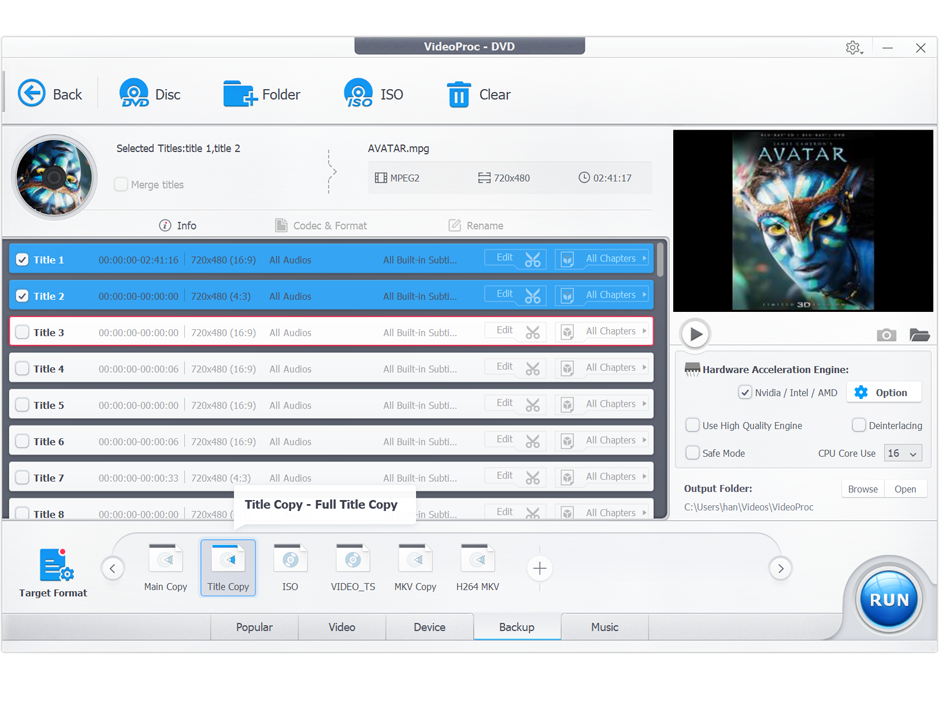
Task: Open Target Format settings icon
Action: click(x=56, y=565)
